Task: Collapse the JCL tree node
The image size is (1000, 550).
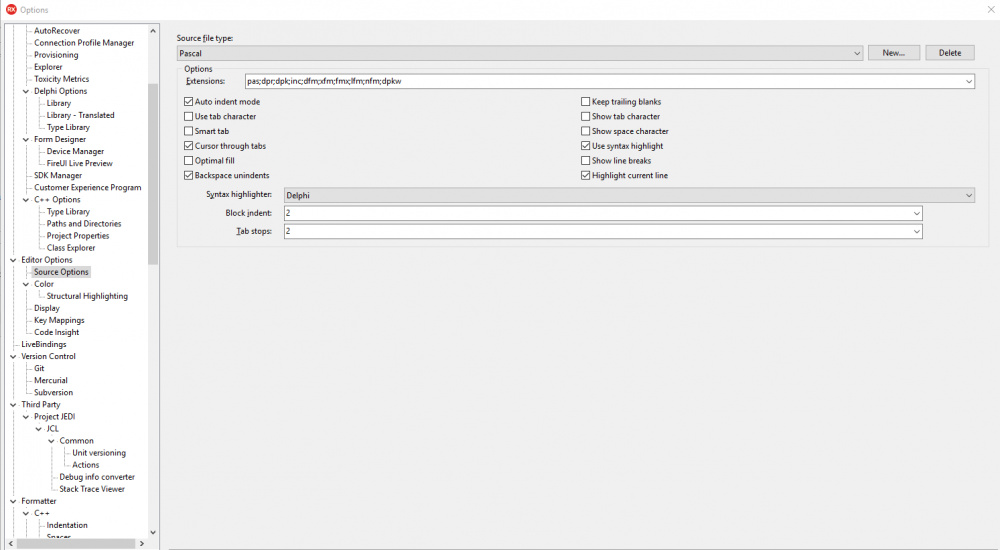Action: tap(39, 429)
